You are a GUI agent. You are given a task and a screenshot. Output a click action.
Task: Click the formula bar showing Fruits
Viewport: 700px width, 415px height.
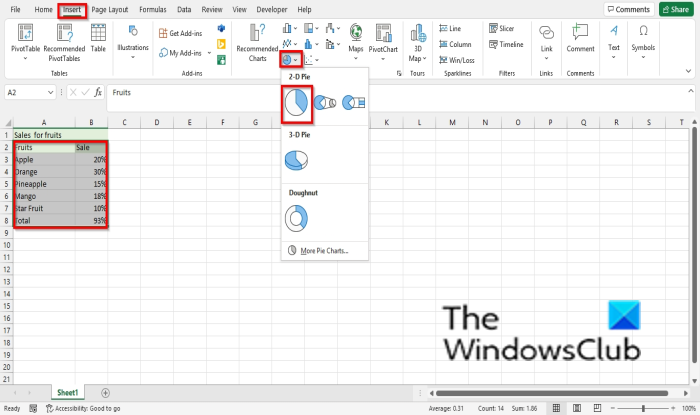pyautogui.click(x=396, y=98)
